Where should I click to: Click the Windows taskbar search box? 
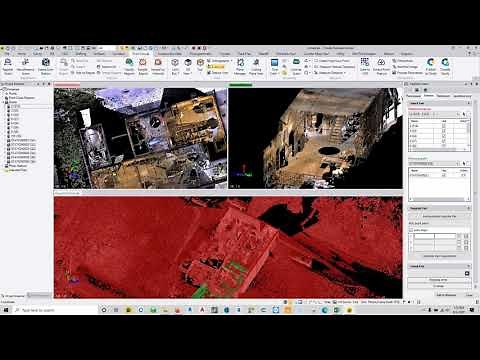tap(55, 310)
